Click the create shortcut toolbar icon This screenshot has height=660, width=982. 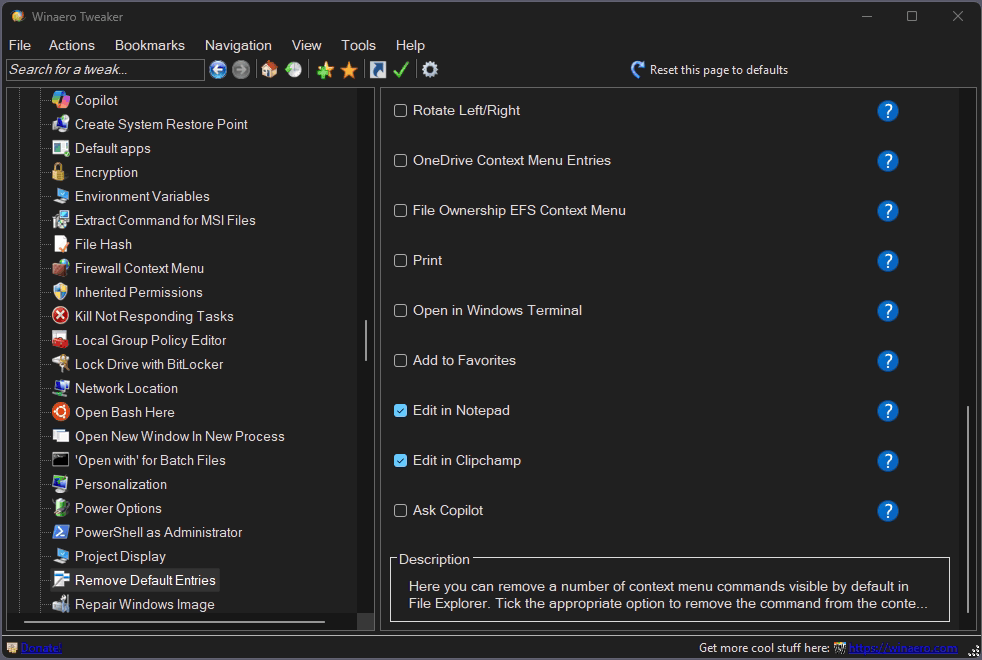(377, 69)
